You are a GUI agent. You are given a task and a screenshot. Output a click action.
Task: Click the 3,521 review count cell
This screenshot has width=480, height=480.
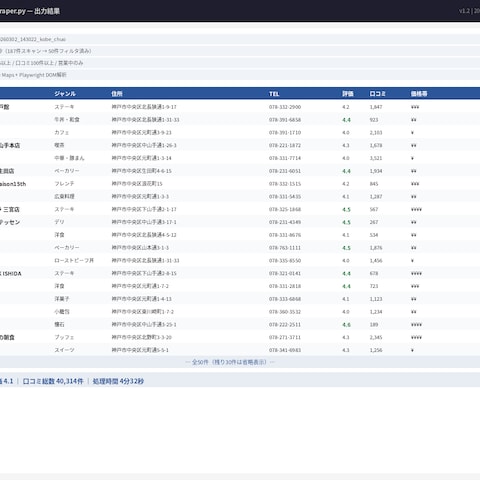pos(376,158)
